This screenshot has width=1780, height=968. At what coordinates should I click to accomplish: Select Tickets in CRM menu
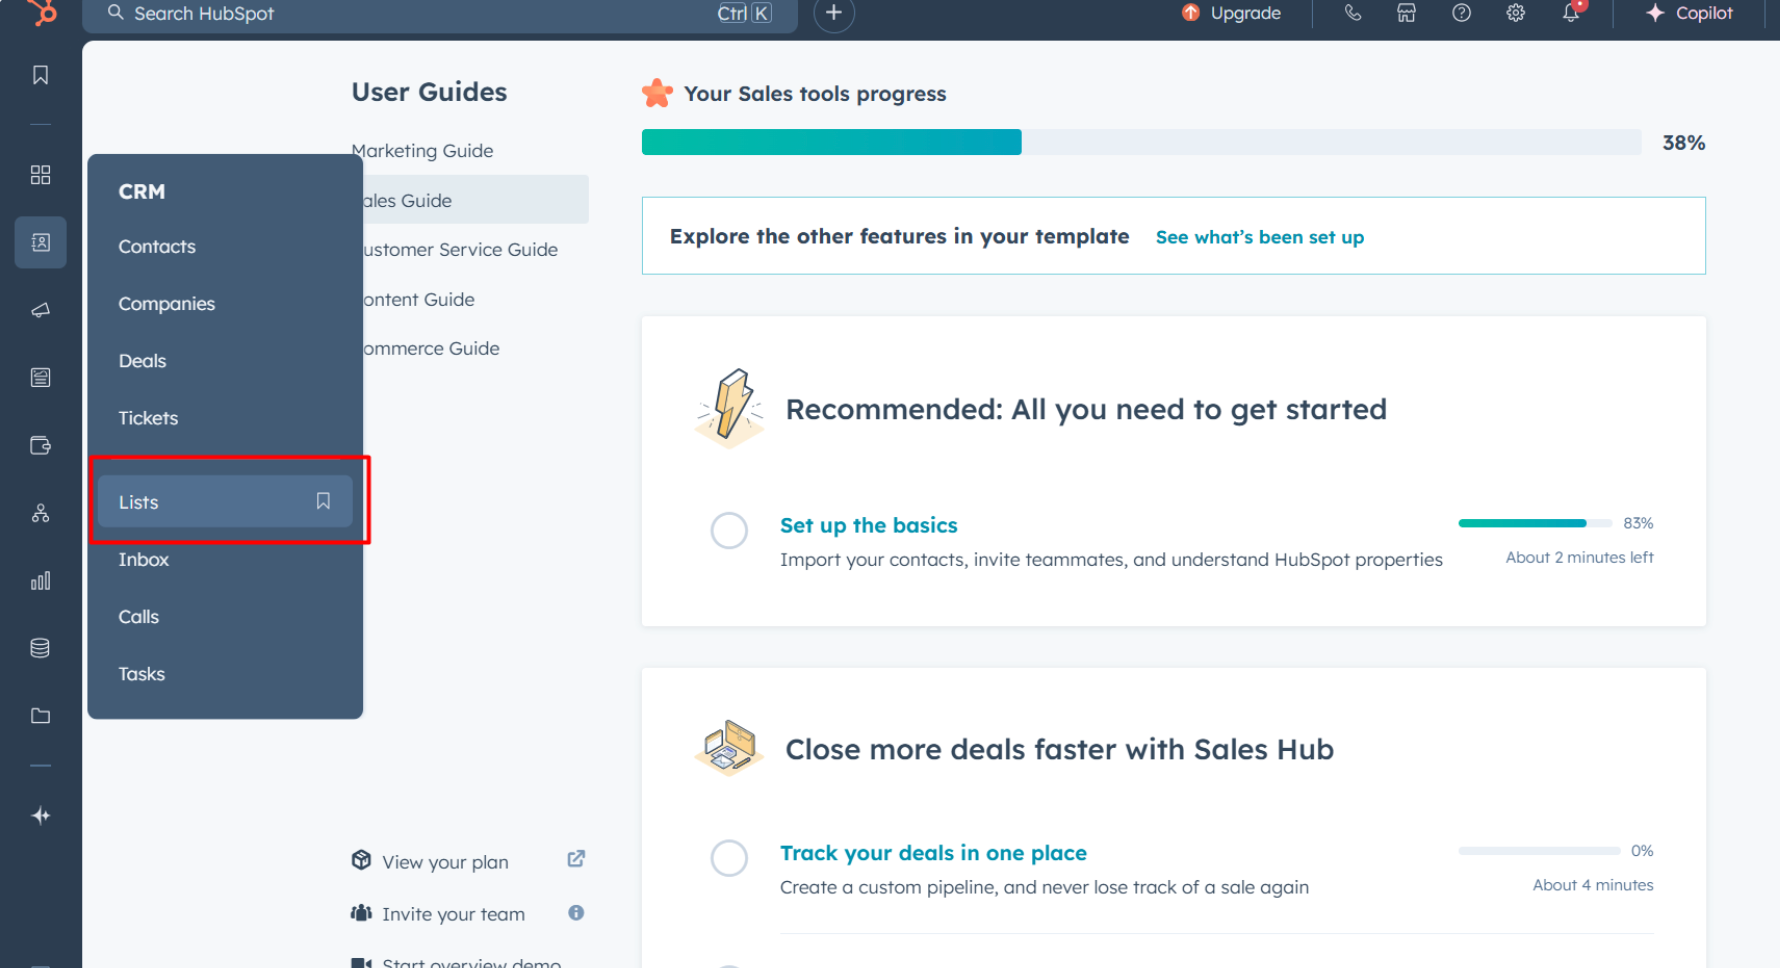148,418
